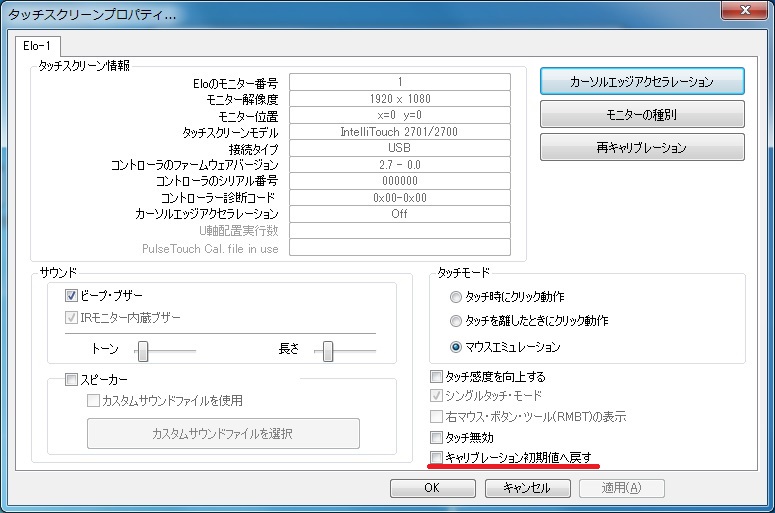Click the 長さ slider handle
The height and width of the screenshot is (513, 775).
tap(327, 351)
